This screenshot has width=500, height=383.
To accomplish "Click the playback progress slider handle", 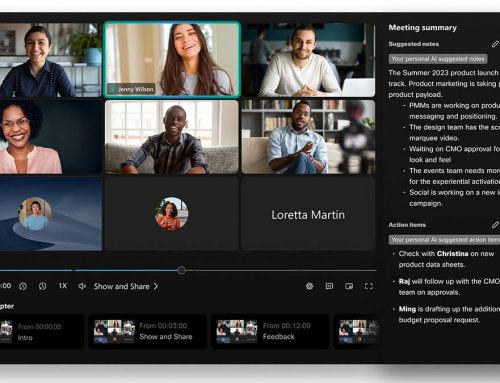I will (x=181, y=270).
